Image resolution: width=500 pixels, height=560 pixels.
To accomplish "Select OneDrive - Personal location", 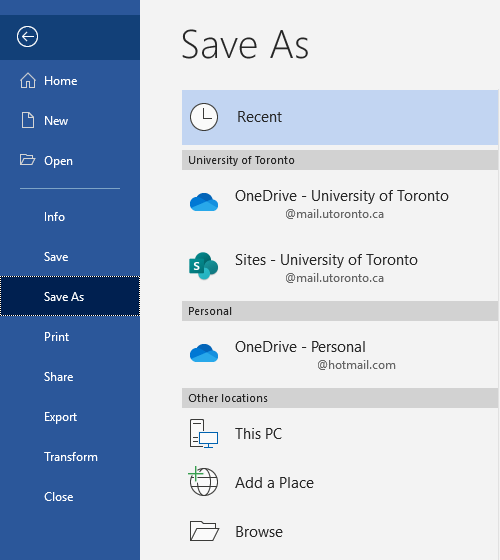I will [300, 347].
